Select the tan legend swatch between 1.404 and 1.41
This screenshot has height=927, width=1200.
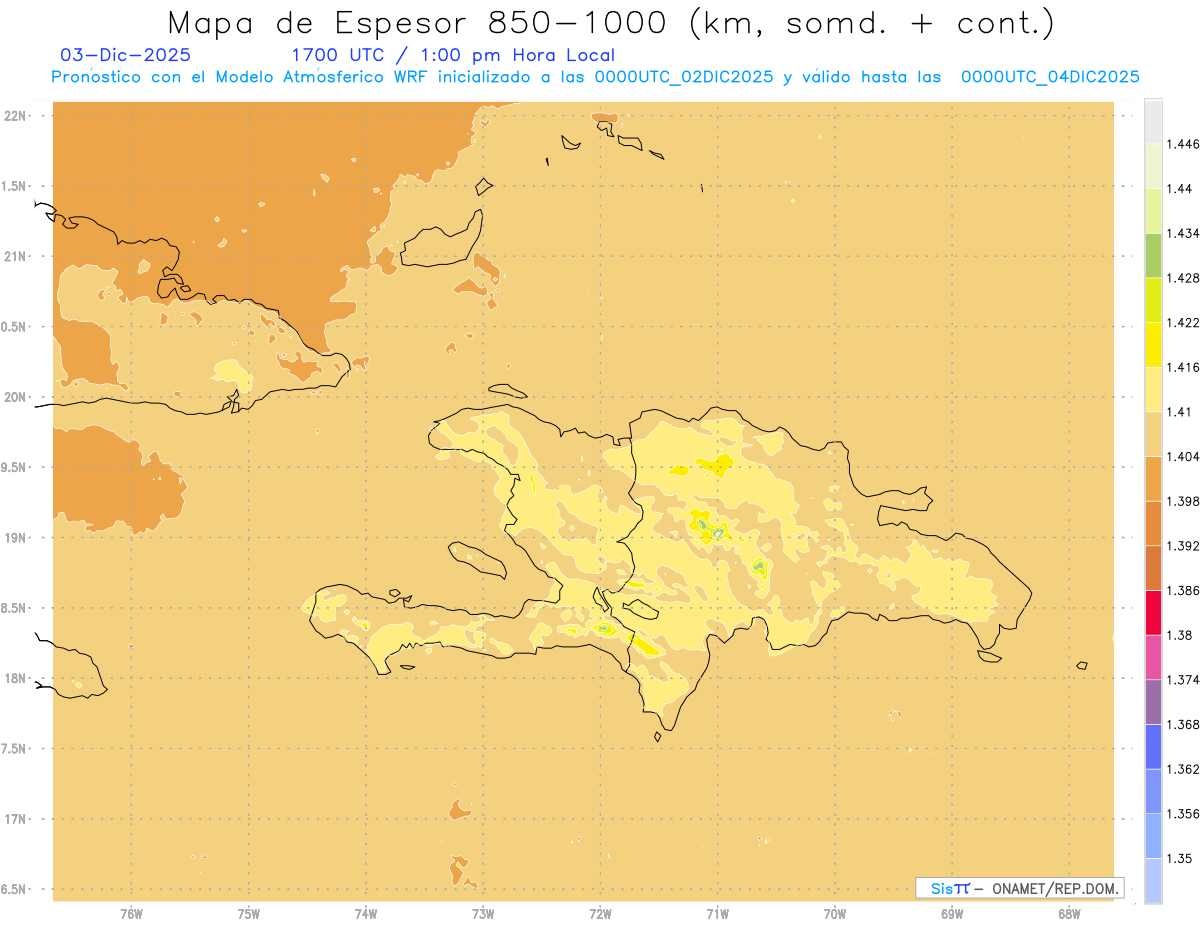pyautogui.click(x=1153, y=434)
